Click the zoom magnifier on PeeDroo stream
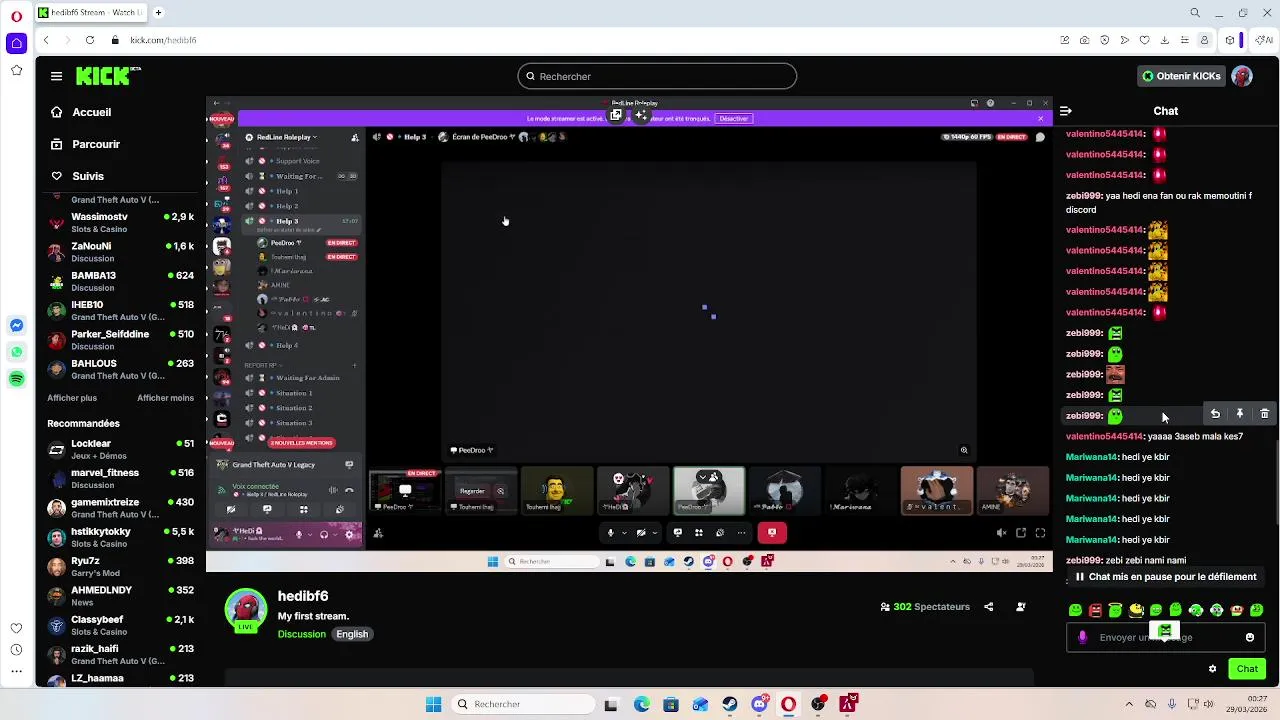 pyautogui.click(x=964, y=450)
